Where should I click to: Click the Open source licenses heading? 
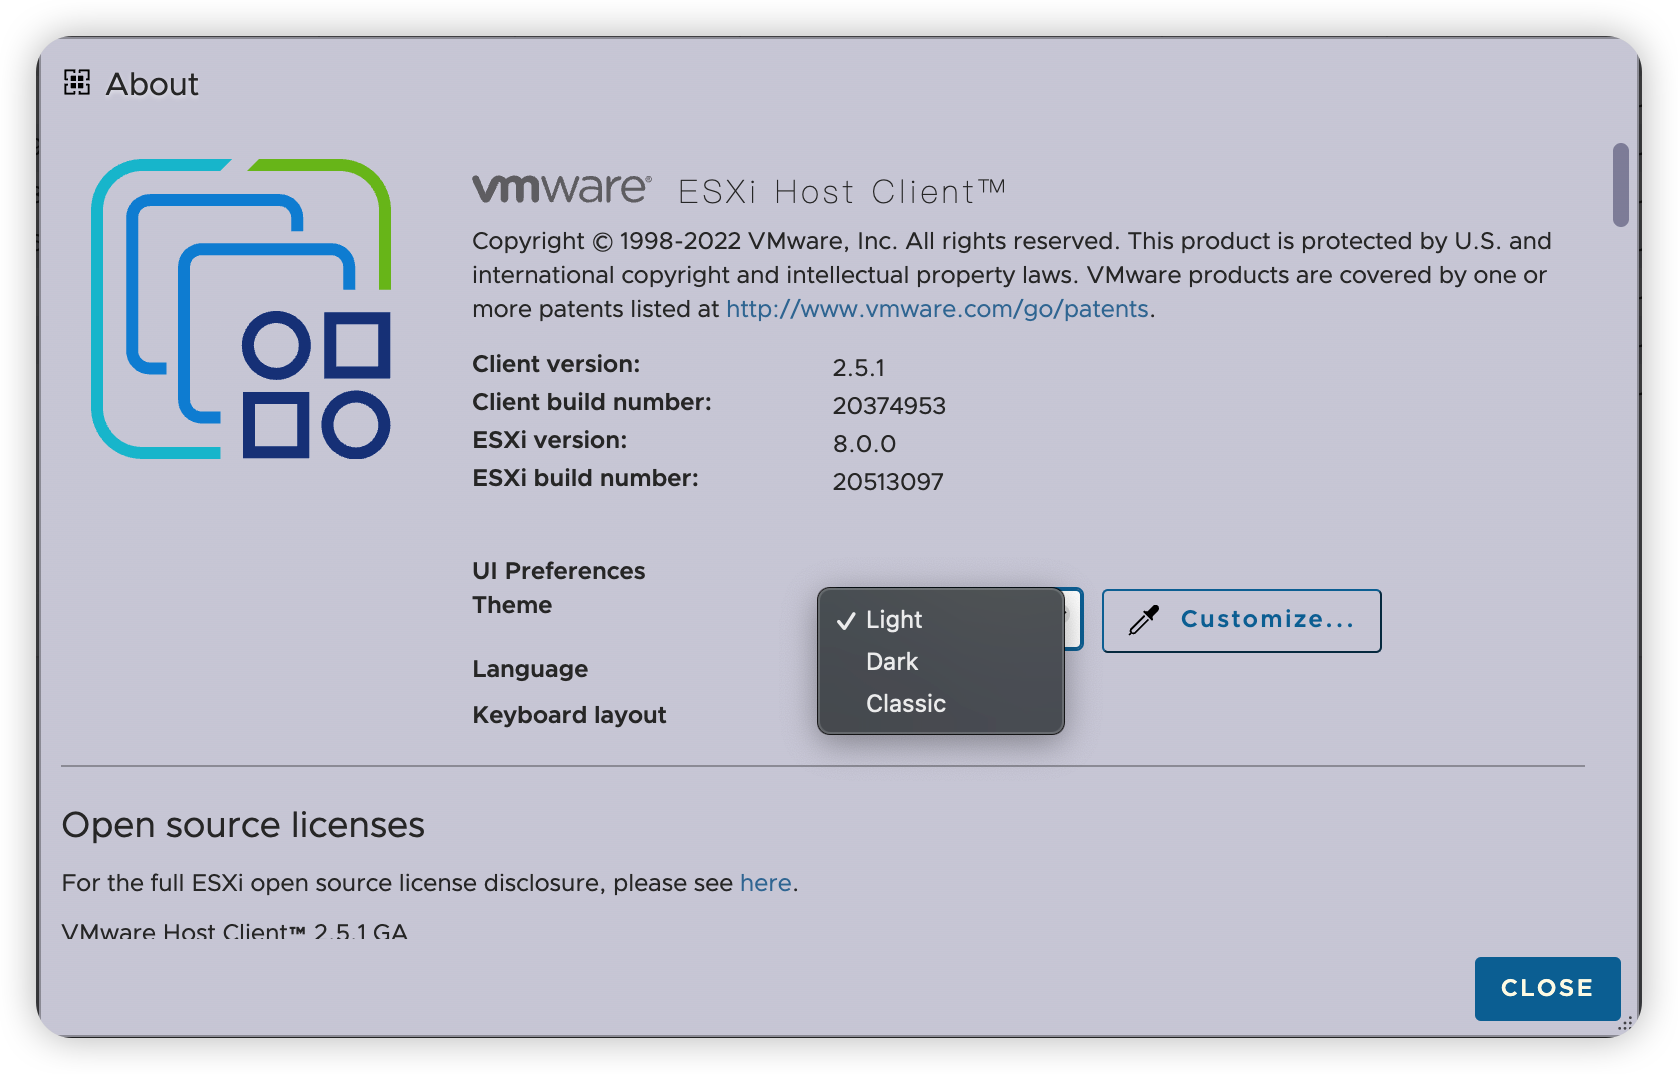[243, 825]
